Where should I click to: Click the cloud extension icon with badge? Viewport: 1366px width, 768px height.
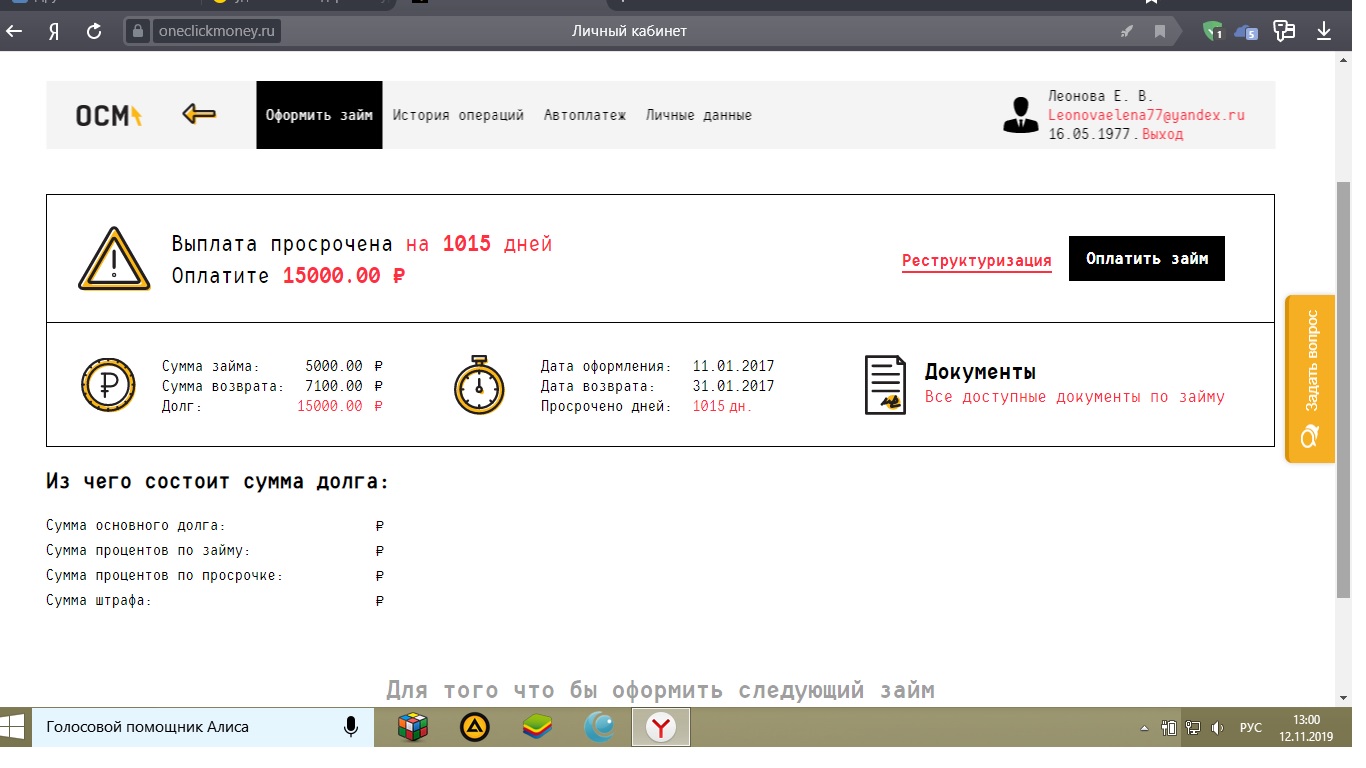point(1246,31)
